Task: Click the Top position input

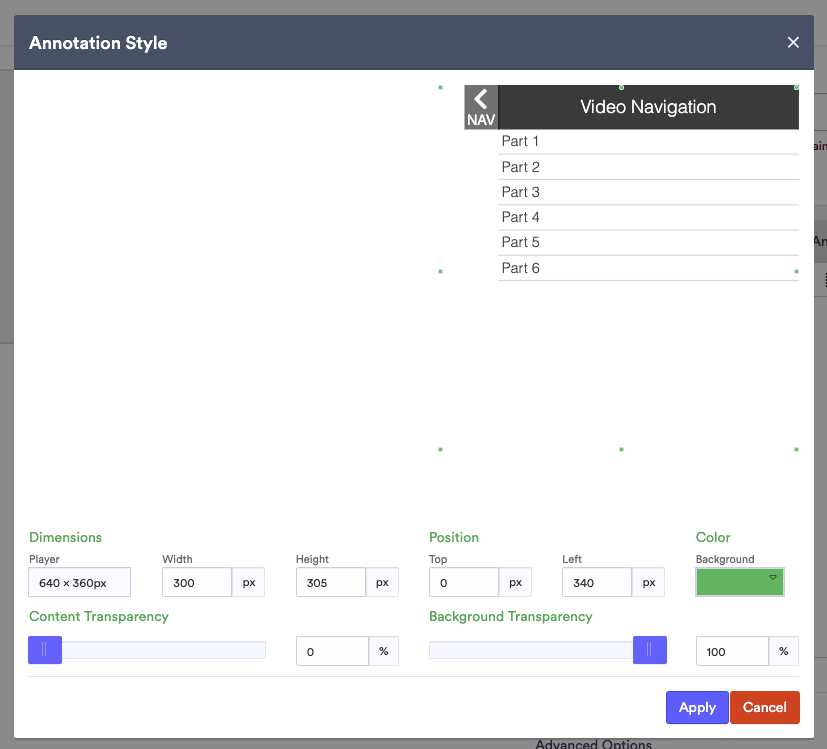Action: (x=463, y=581)
